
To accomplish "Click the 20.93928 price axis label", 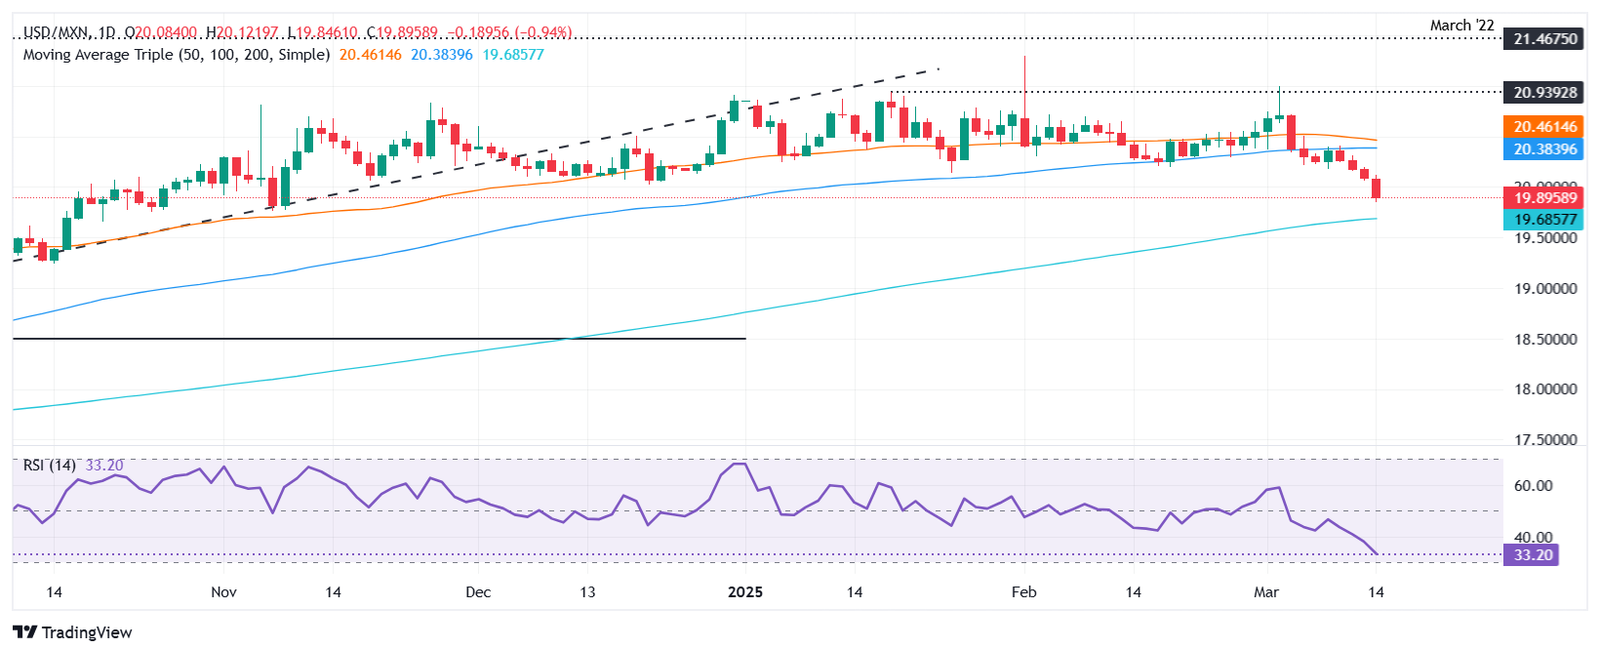I will click(x=1545, y=92).
